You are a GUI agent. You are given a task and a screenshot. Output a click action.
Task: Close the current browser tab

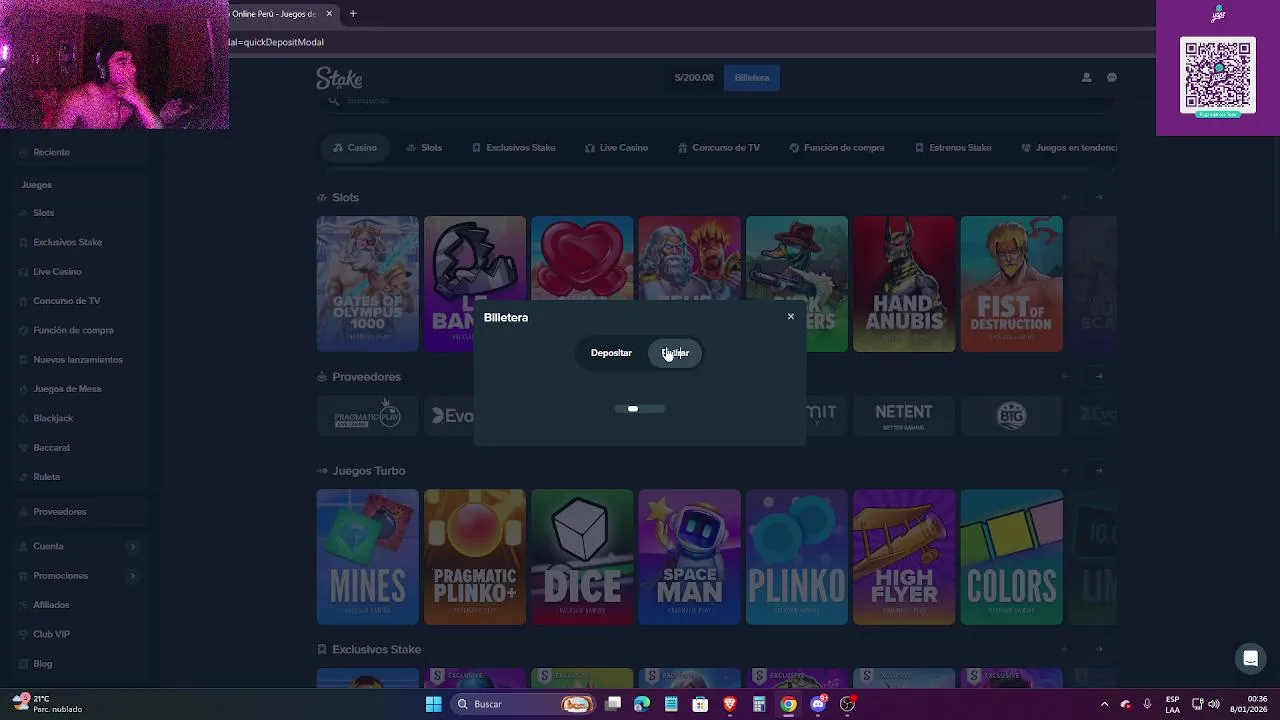tap(329, 13)
